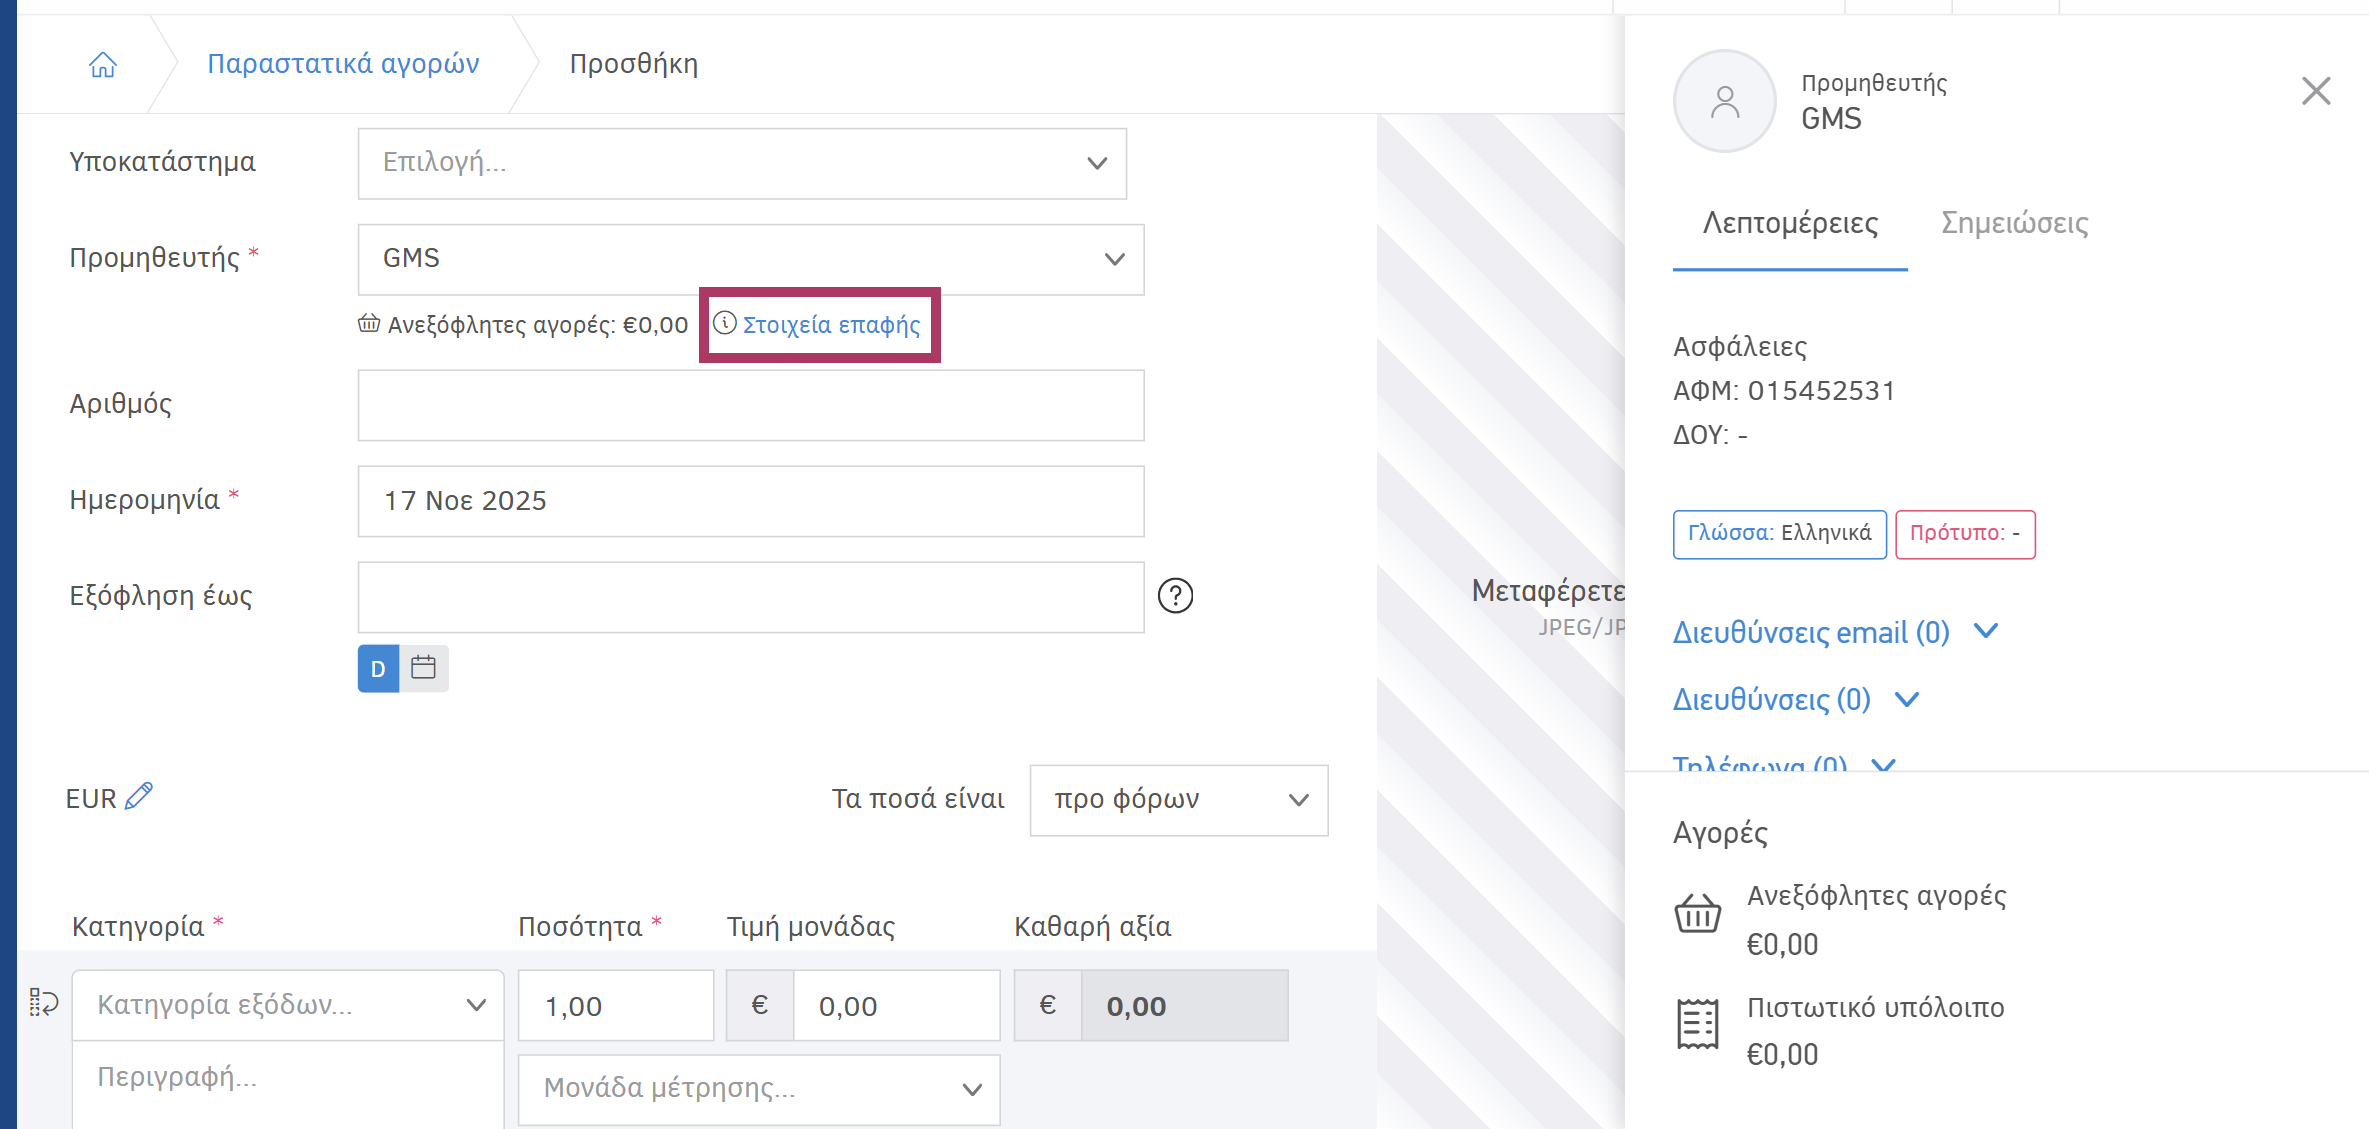Screen dimensions: 2369x1129
Task: Switch to the Σημειώσεις tab
Action: 2014,223
